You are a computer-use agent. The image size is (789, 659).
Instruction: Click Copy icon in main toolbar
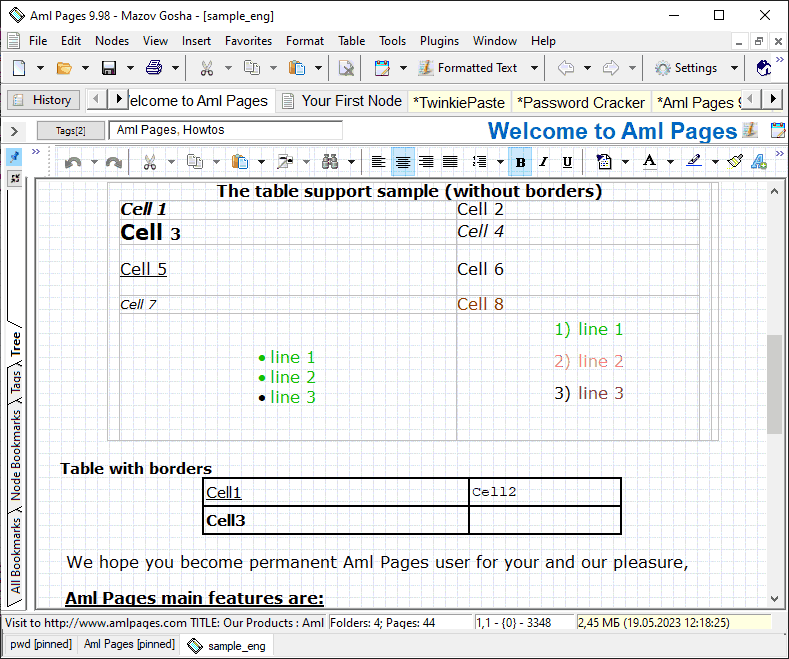pyautogui.click(x=252, y=67)
